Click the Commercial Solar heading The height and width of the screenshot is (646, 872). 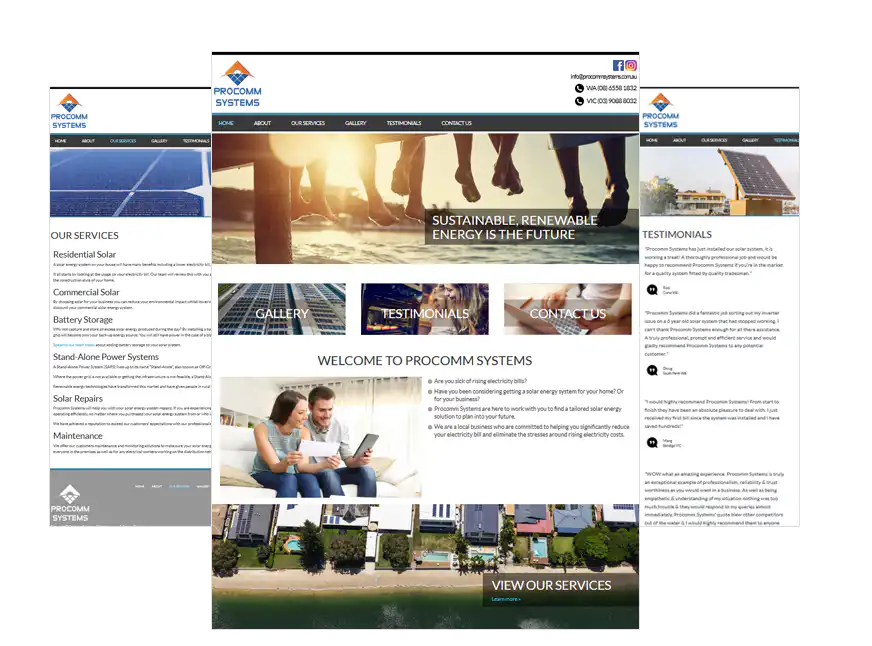pyautogui.click(x=86, y=292)
